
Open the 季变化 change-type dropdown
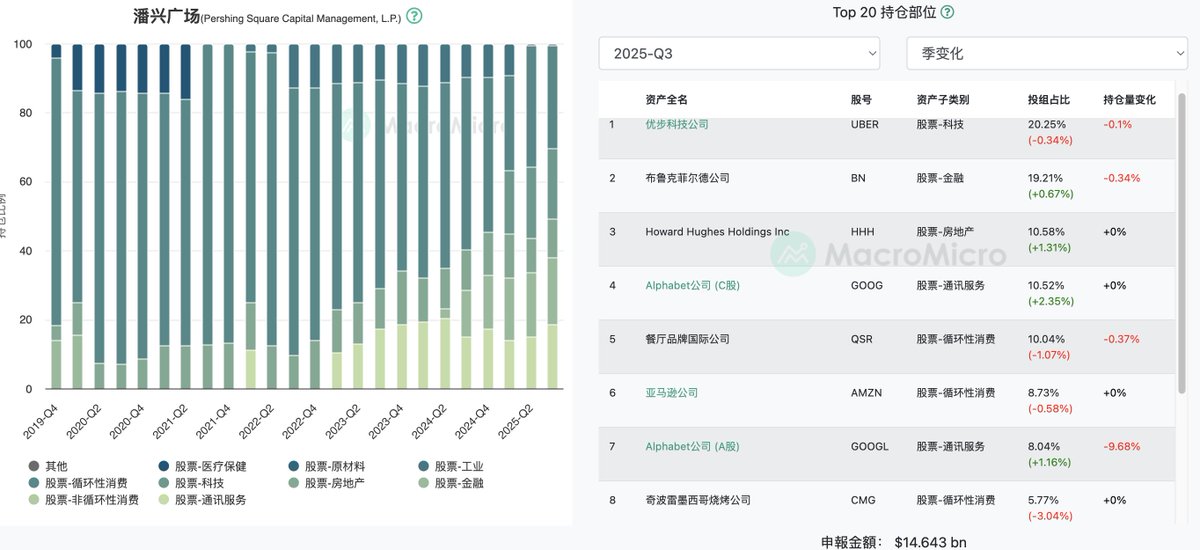coord(1047,53)
